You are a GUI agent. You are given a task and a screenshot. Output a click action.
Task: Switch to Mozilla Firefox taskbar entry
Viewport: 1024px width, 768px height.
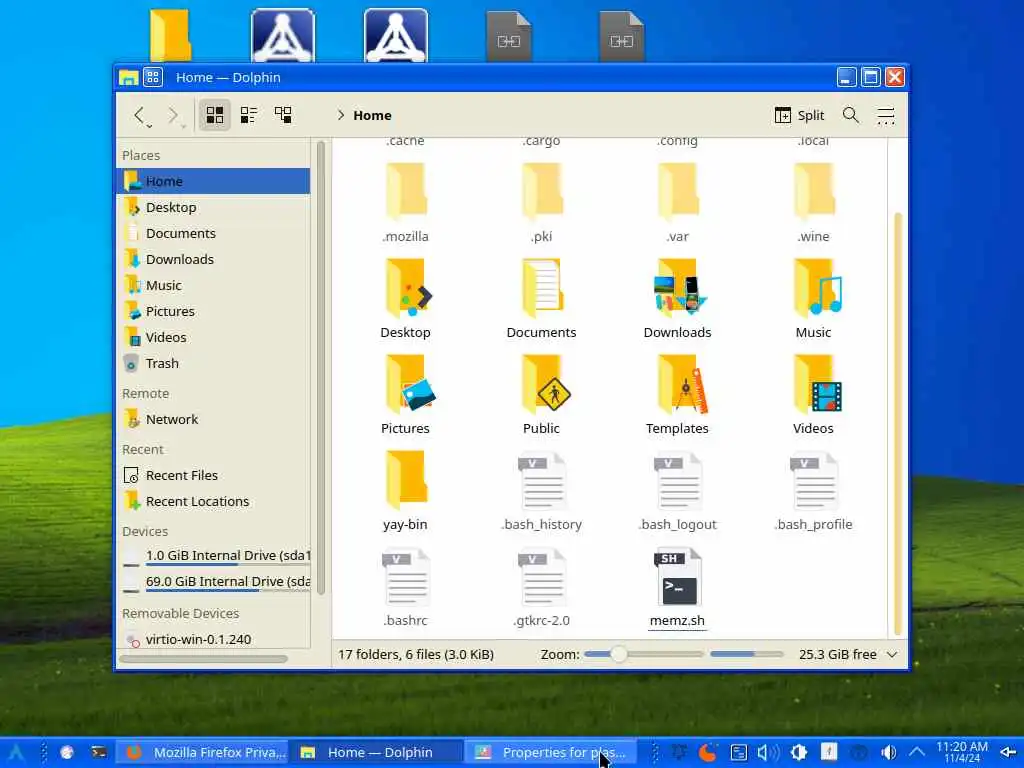point(202,752)
